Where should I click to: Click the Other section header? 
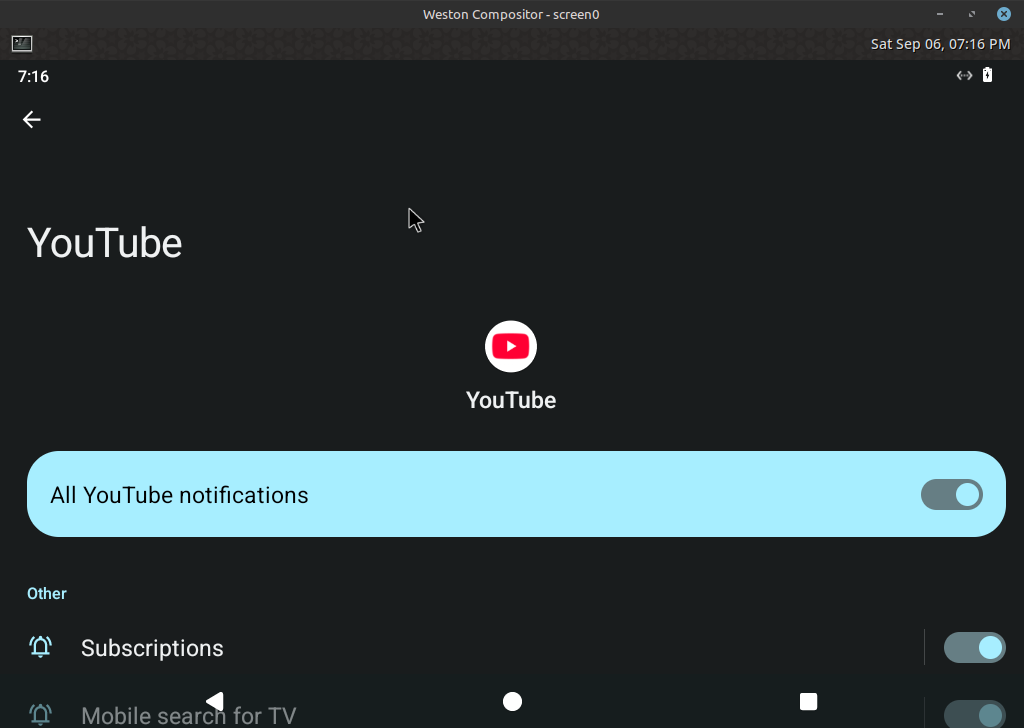[x=47, y=594]
